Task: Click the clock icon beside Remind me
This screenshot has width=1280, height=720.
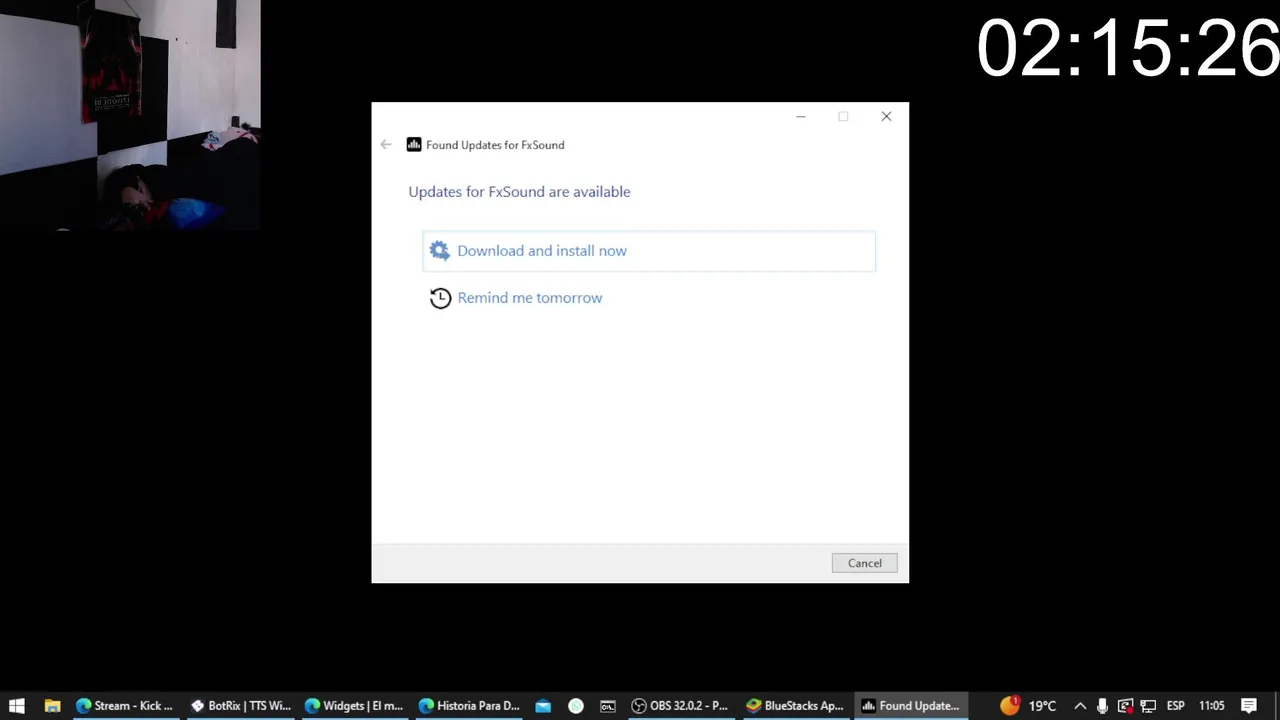Action: (440, 298)
